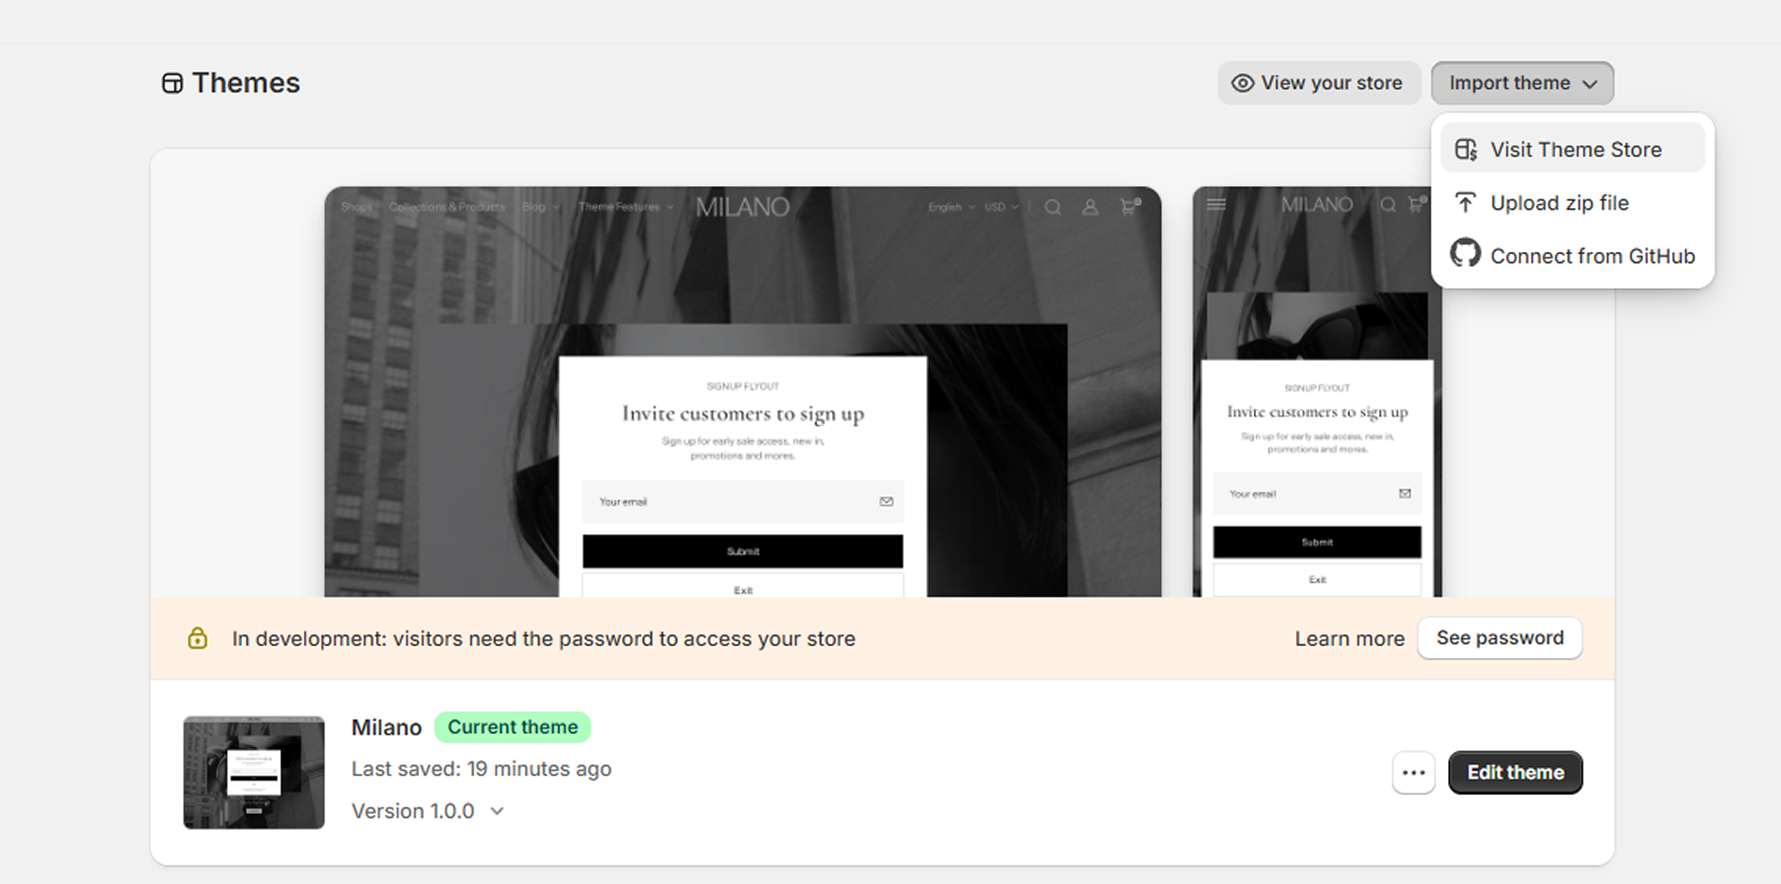Click the search icon in desktop preview

(x=1053, y=208)
